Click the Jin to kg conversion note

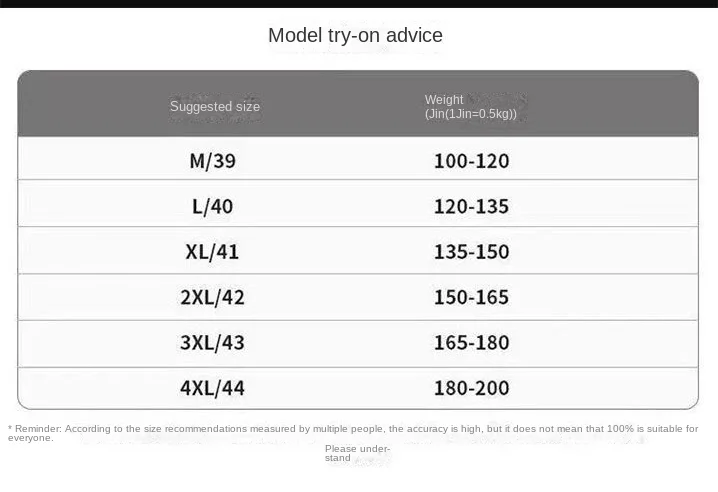click(470, 114)
